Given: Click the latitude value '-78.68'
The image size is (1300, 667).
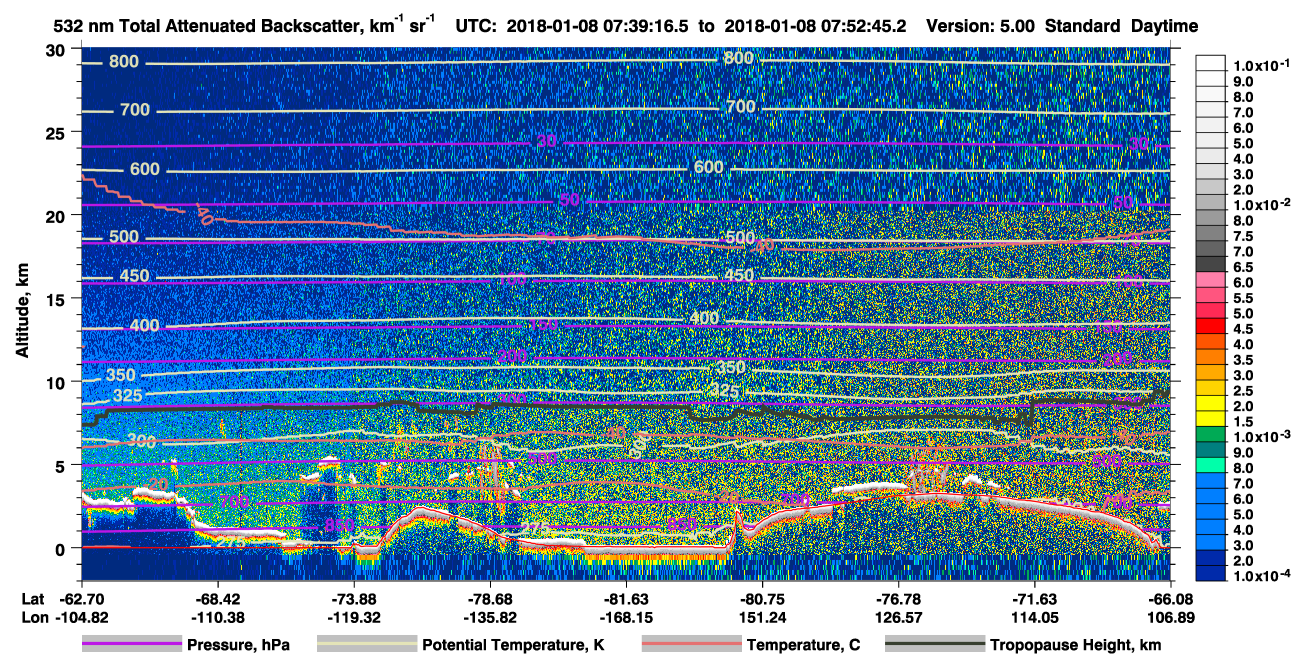Looking at the screenshot, I should 489,599.
